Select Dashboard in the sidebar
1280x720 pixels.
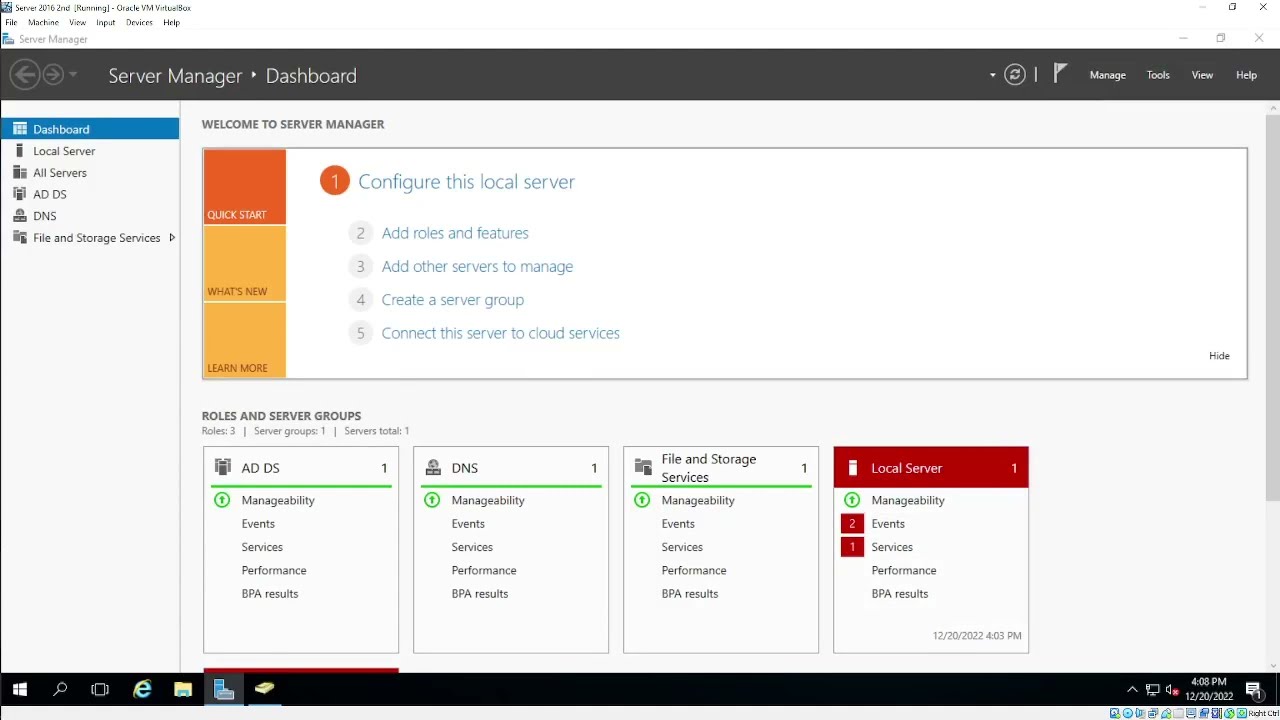click(90, 129)
